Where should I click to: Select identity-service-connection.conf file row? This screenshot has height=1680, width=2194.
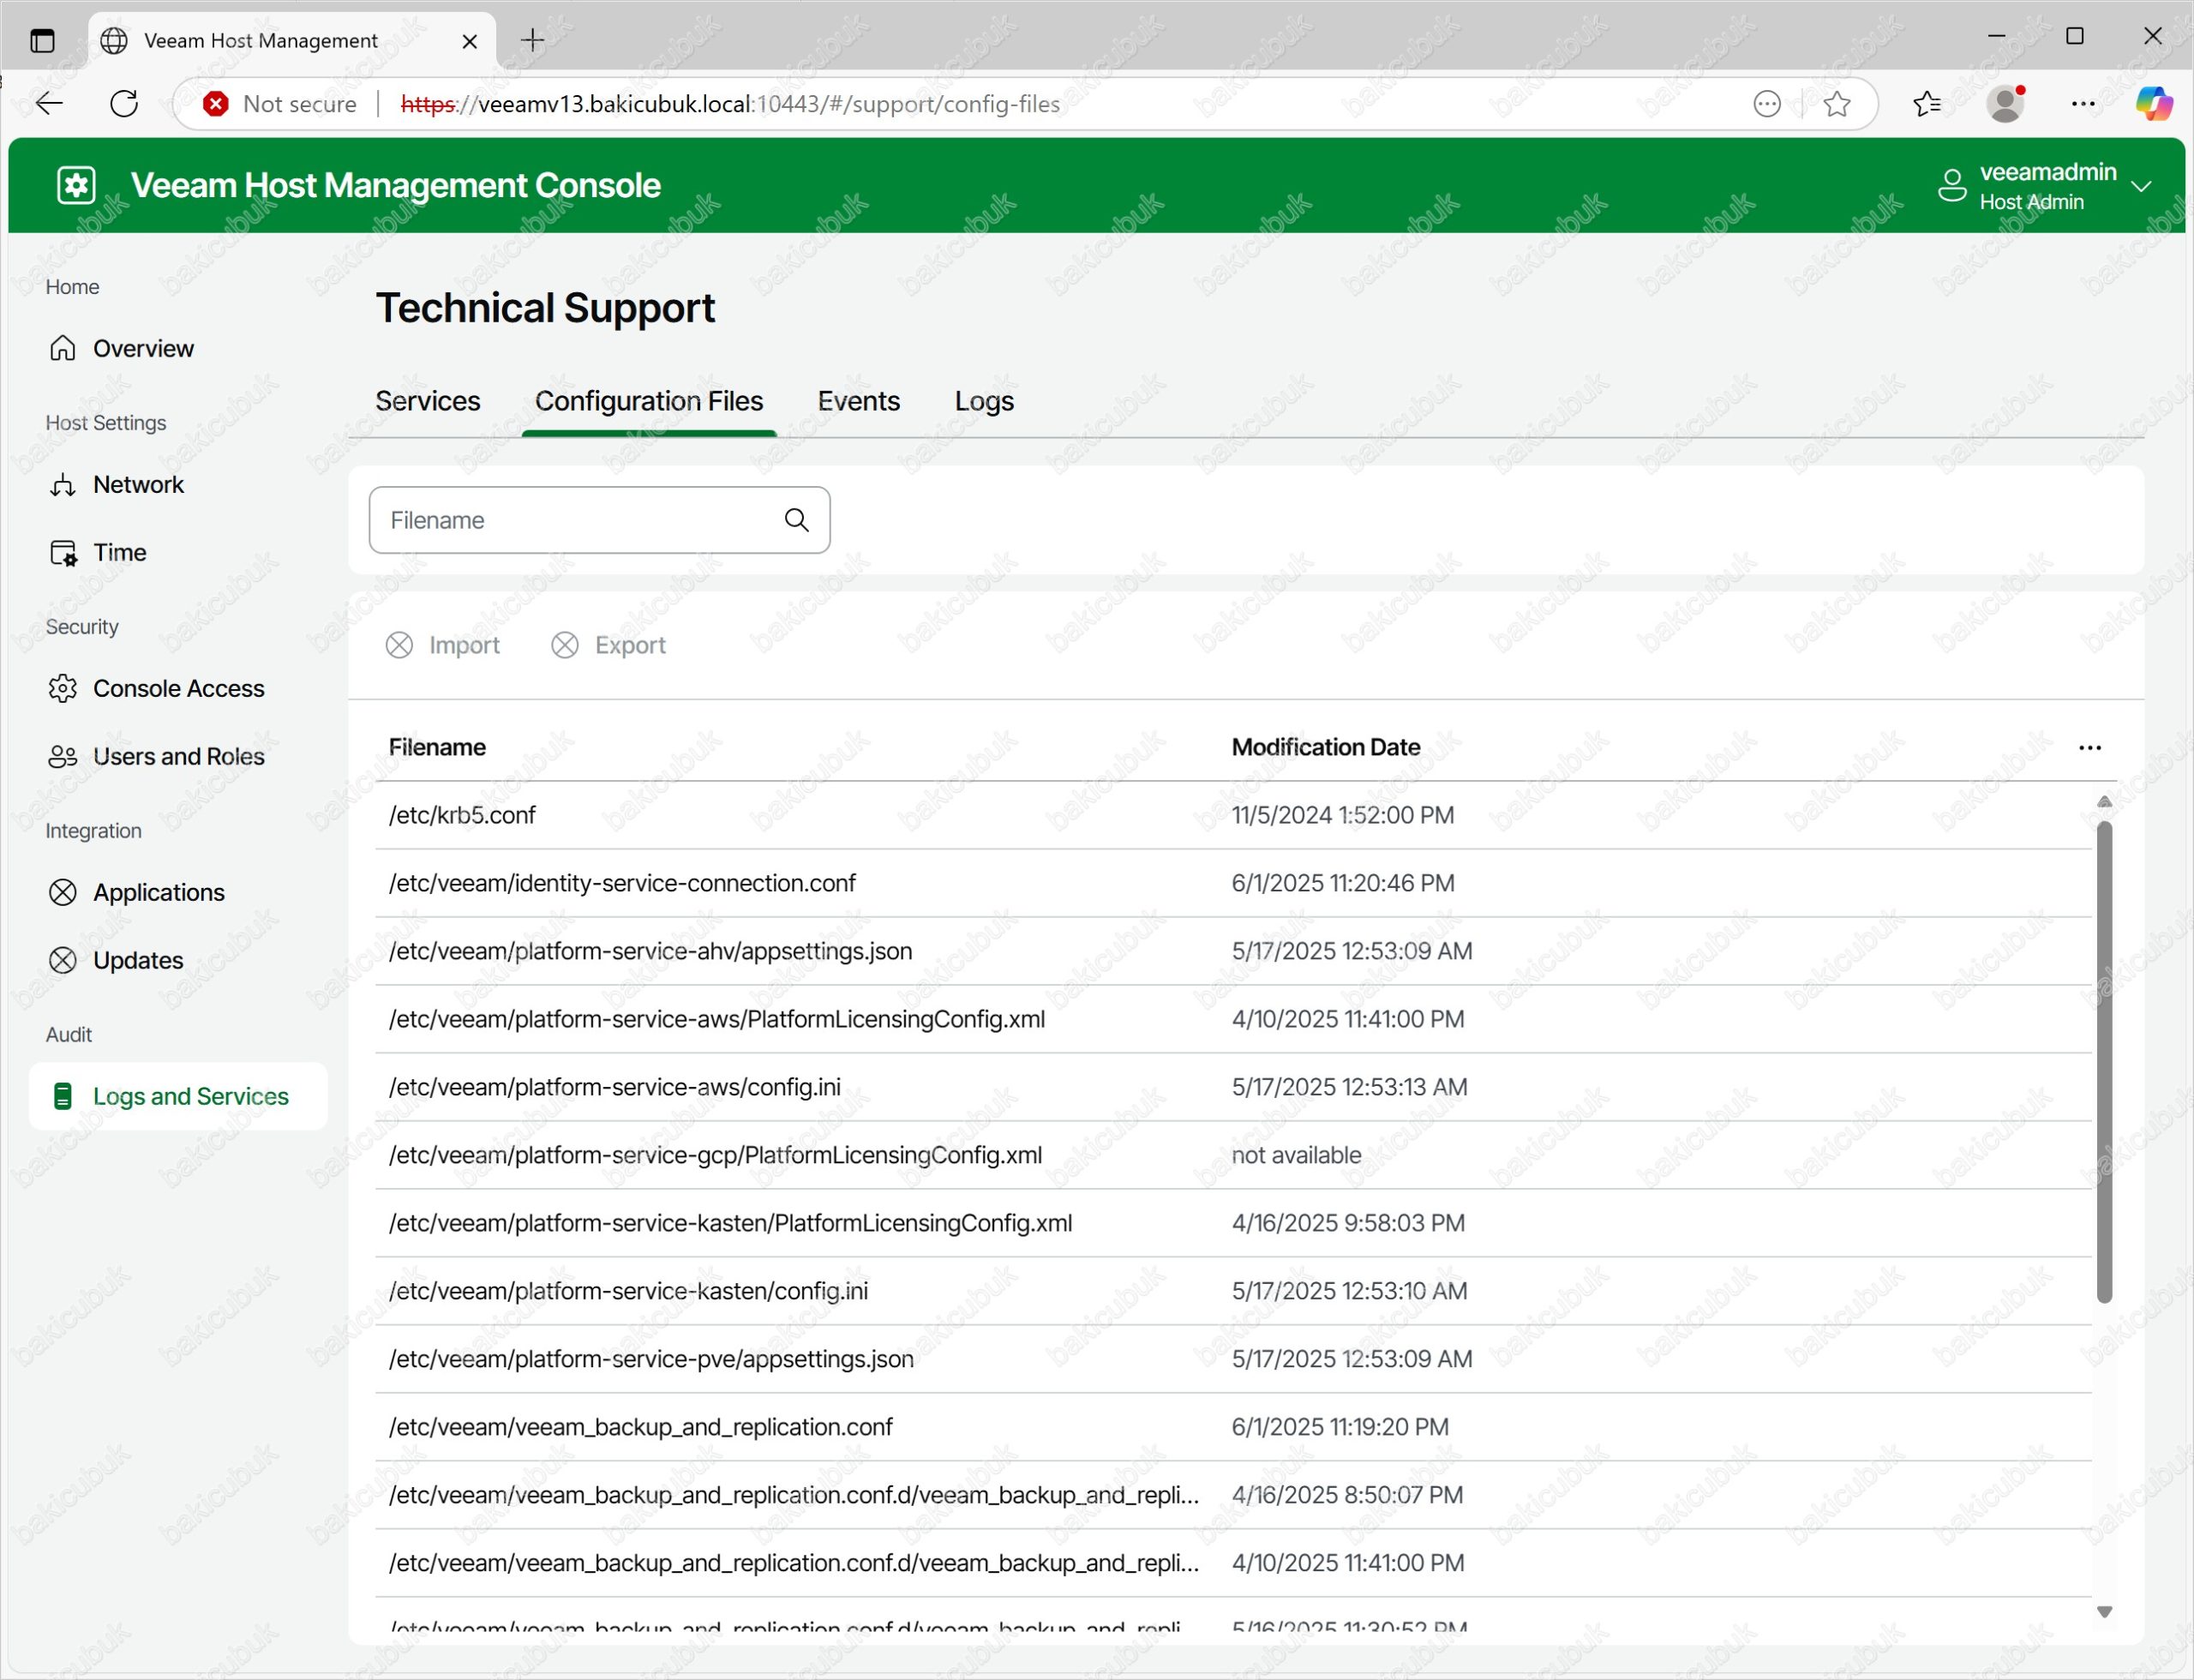[1233, 883]
